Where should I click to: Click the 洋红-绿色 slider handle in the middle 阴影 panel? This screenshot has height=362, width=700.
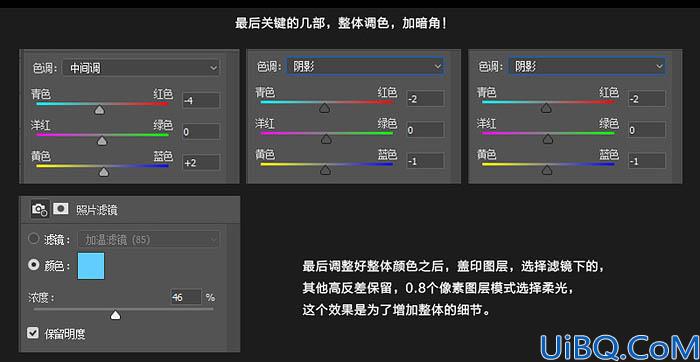click(326, 139)
